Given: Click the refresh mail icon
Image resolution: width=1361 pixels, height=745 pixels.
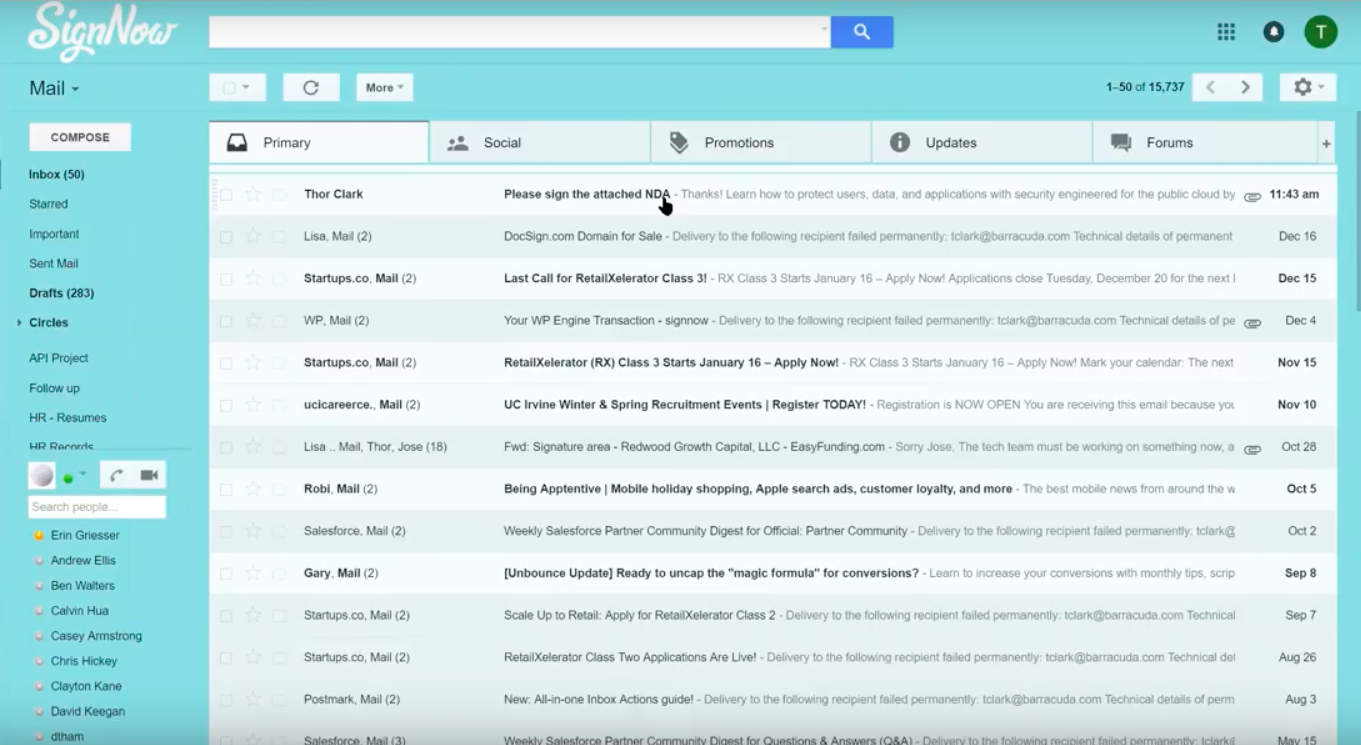Looking at the screenshot, I should point(311,88).
